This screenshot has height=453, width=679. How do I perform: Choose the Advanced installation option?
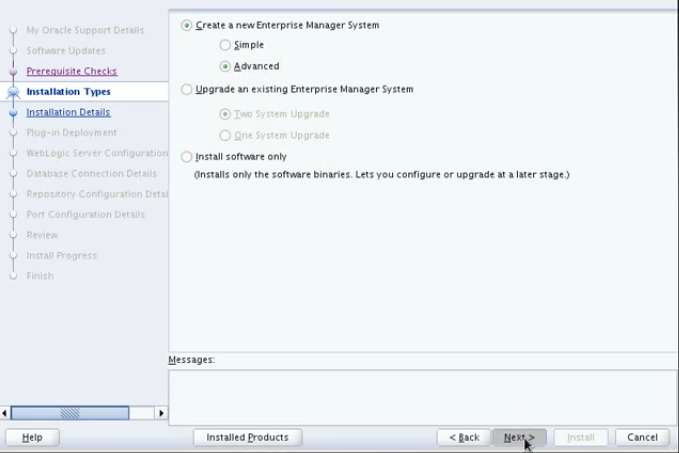coord(225,66)
